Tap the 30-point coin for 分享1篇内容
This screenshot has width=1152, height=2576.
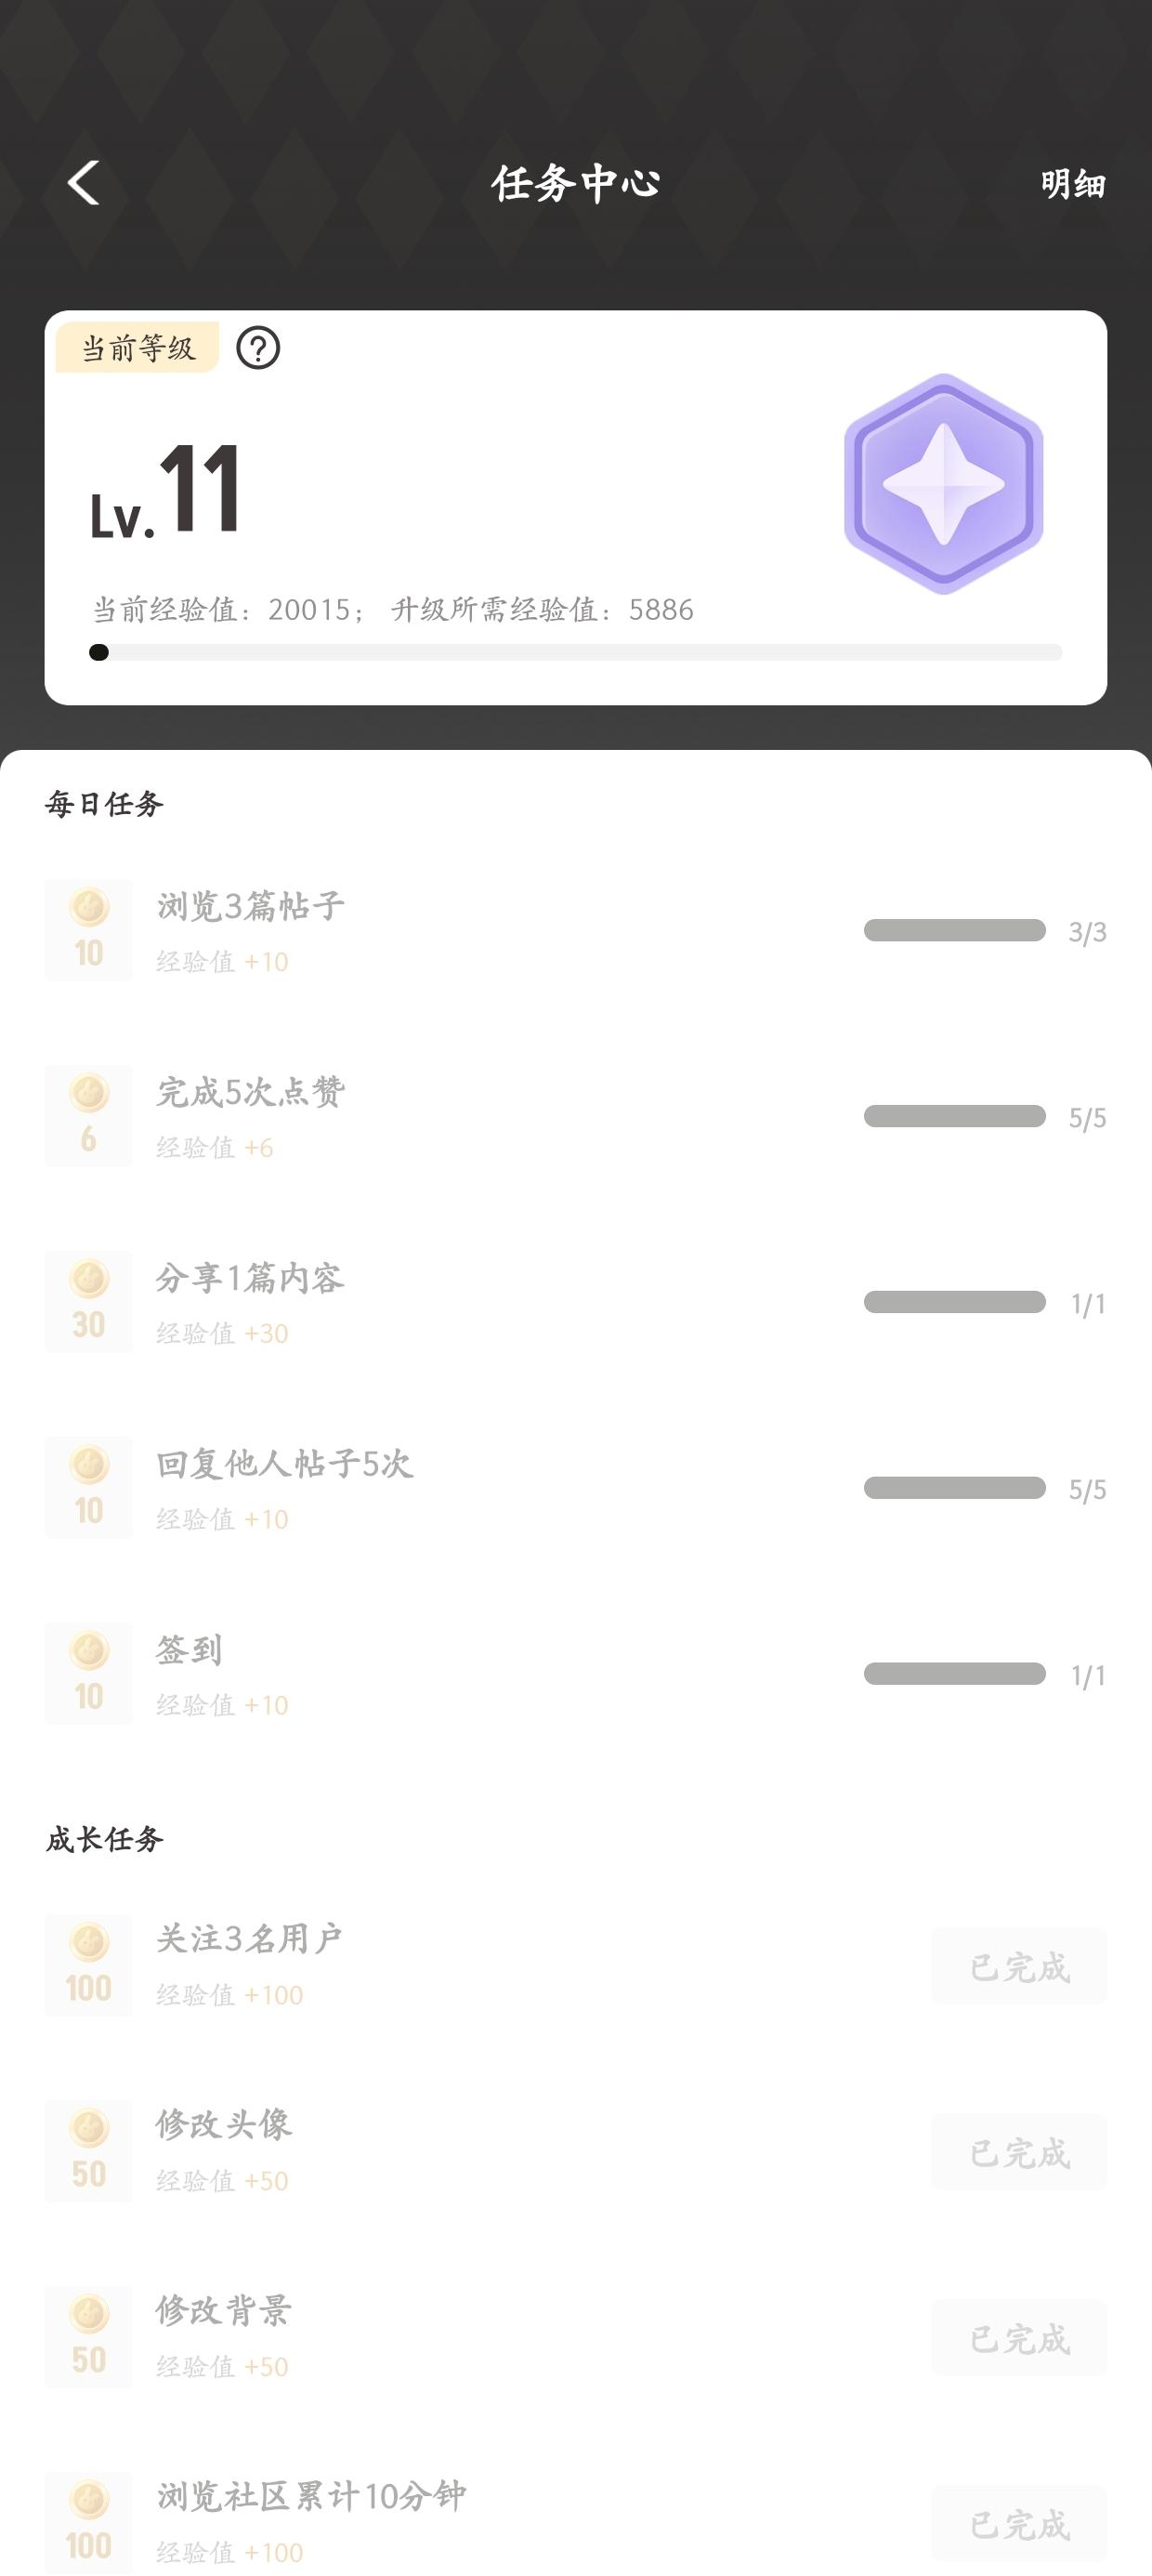tap(89, 1302)
